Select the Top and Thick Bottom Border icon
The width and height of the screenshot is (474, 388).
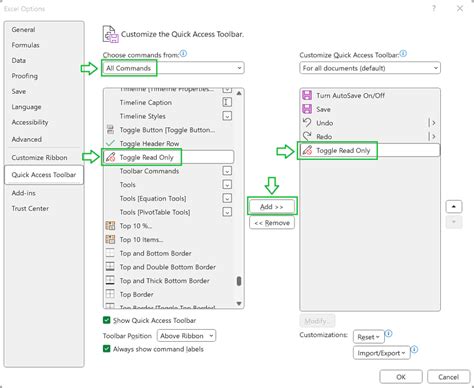coord(110,280)
